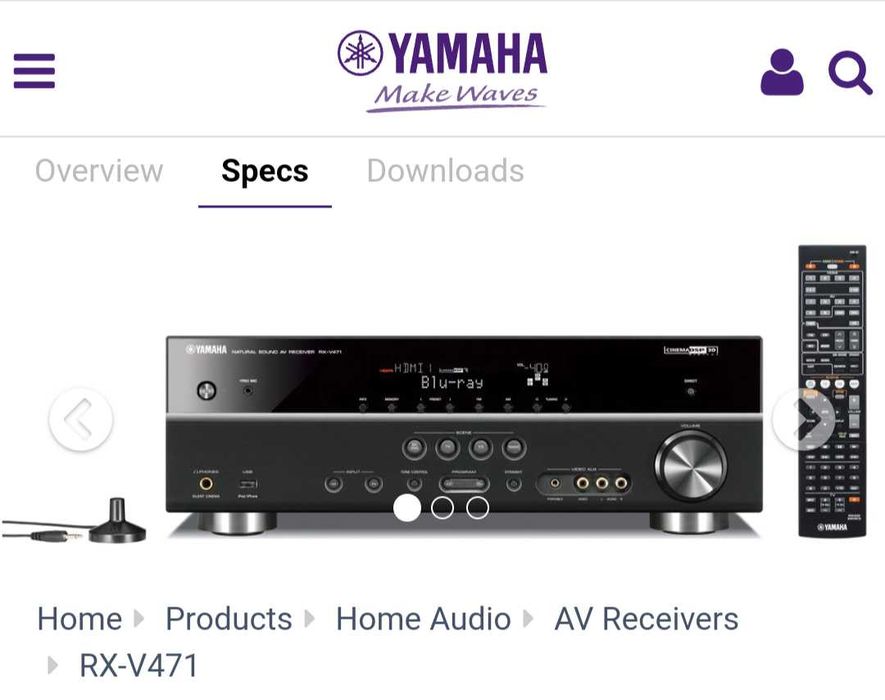Click the calibration microphone image

(73, 522)
